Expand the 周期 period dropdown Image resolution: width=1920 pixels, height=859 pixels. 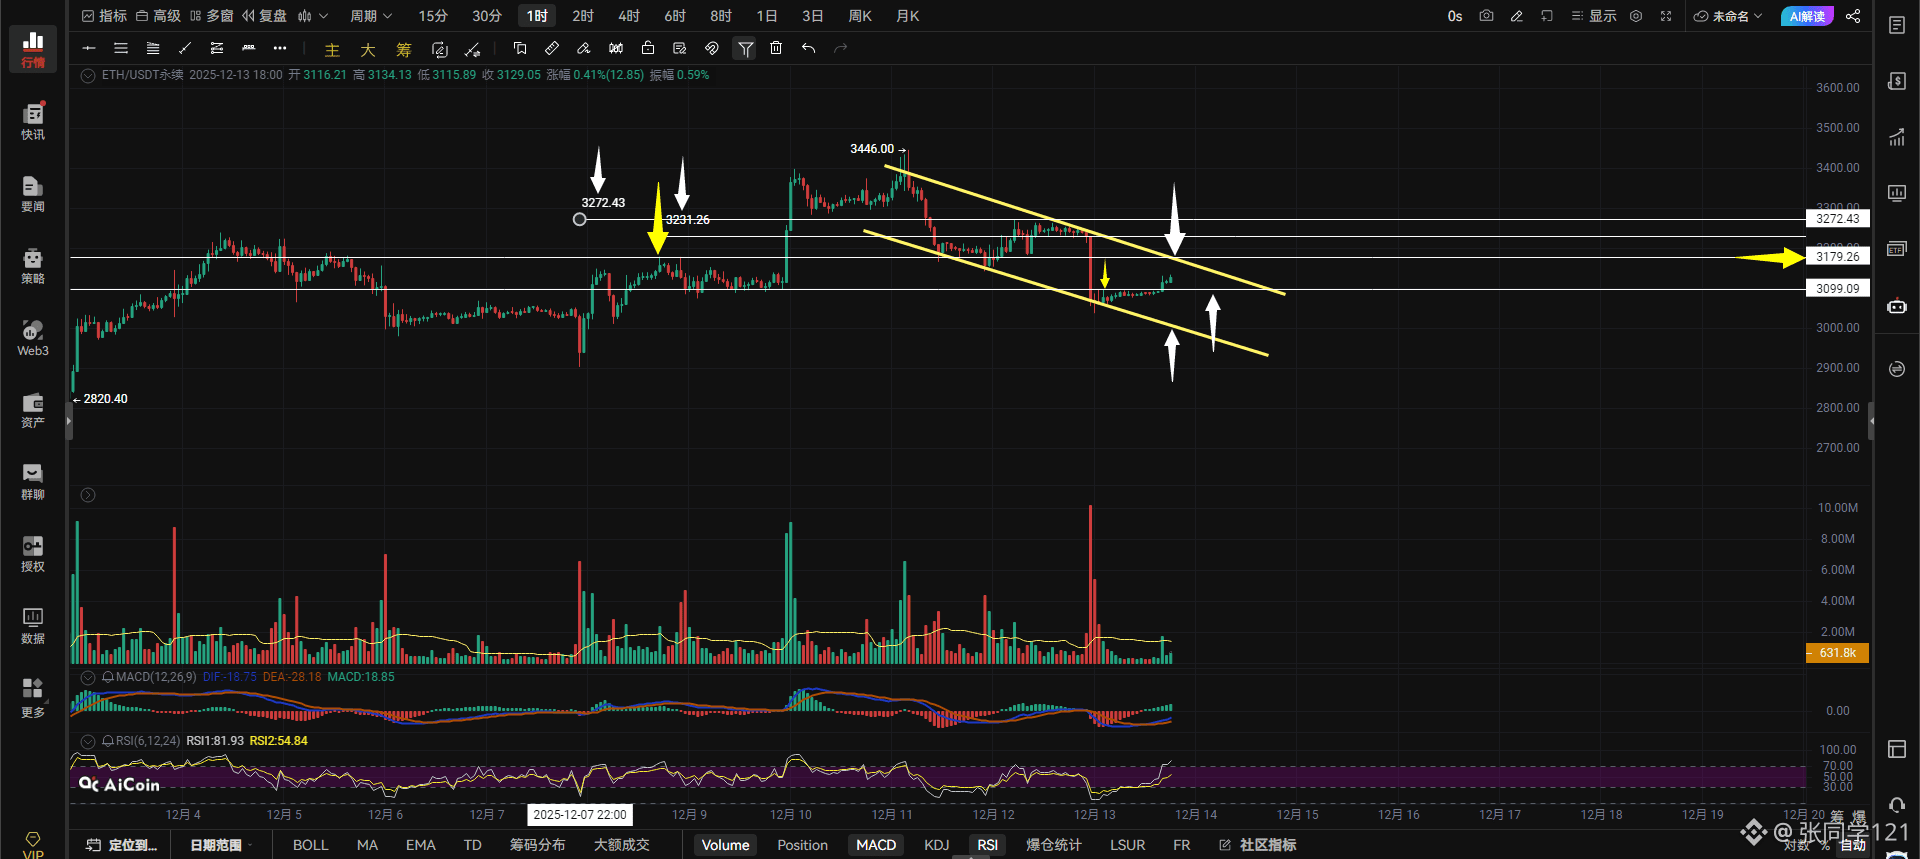tap(371, 16)
